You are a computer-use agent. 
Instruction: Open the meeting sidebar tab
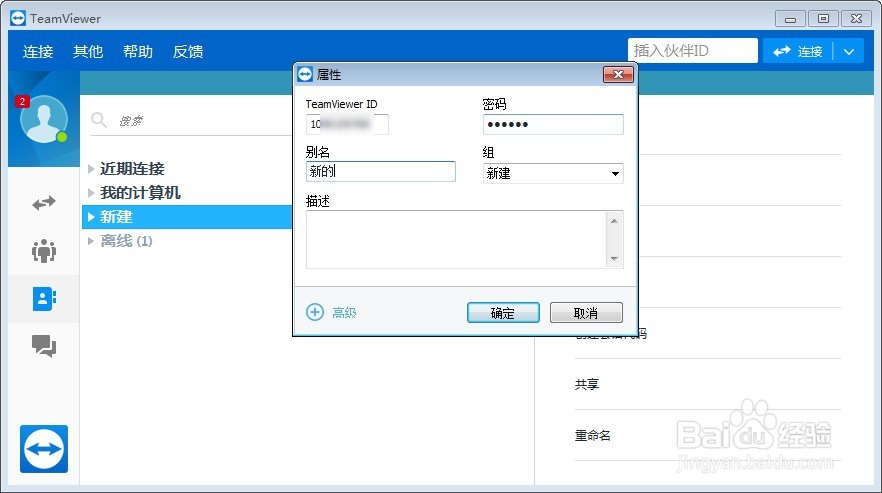point(44,251)
